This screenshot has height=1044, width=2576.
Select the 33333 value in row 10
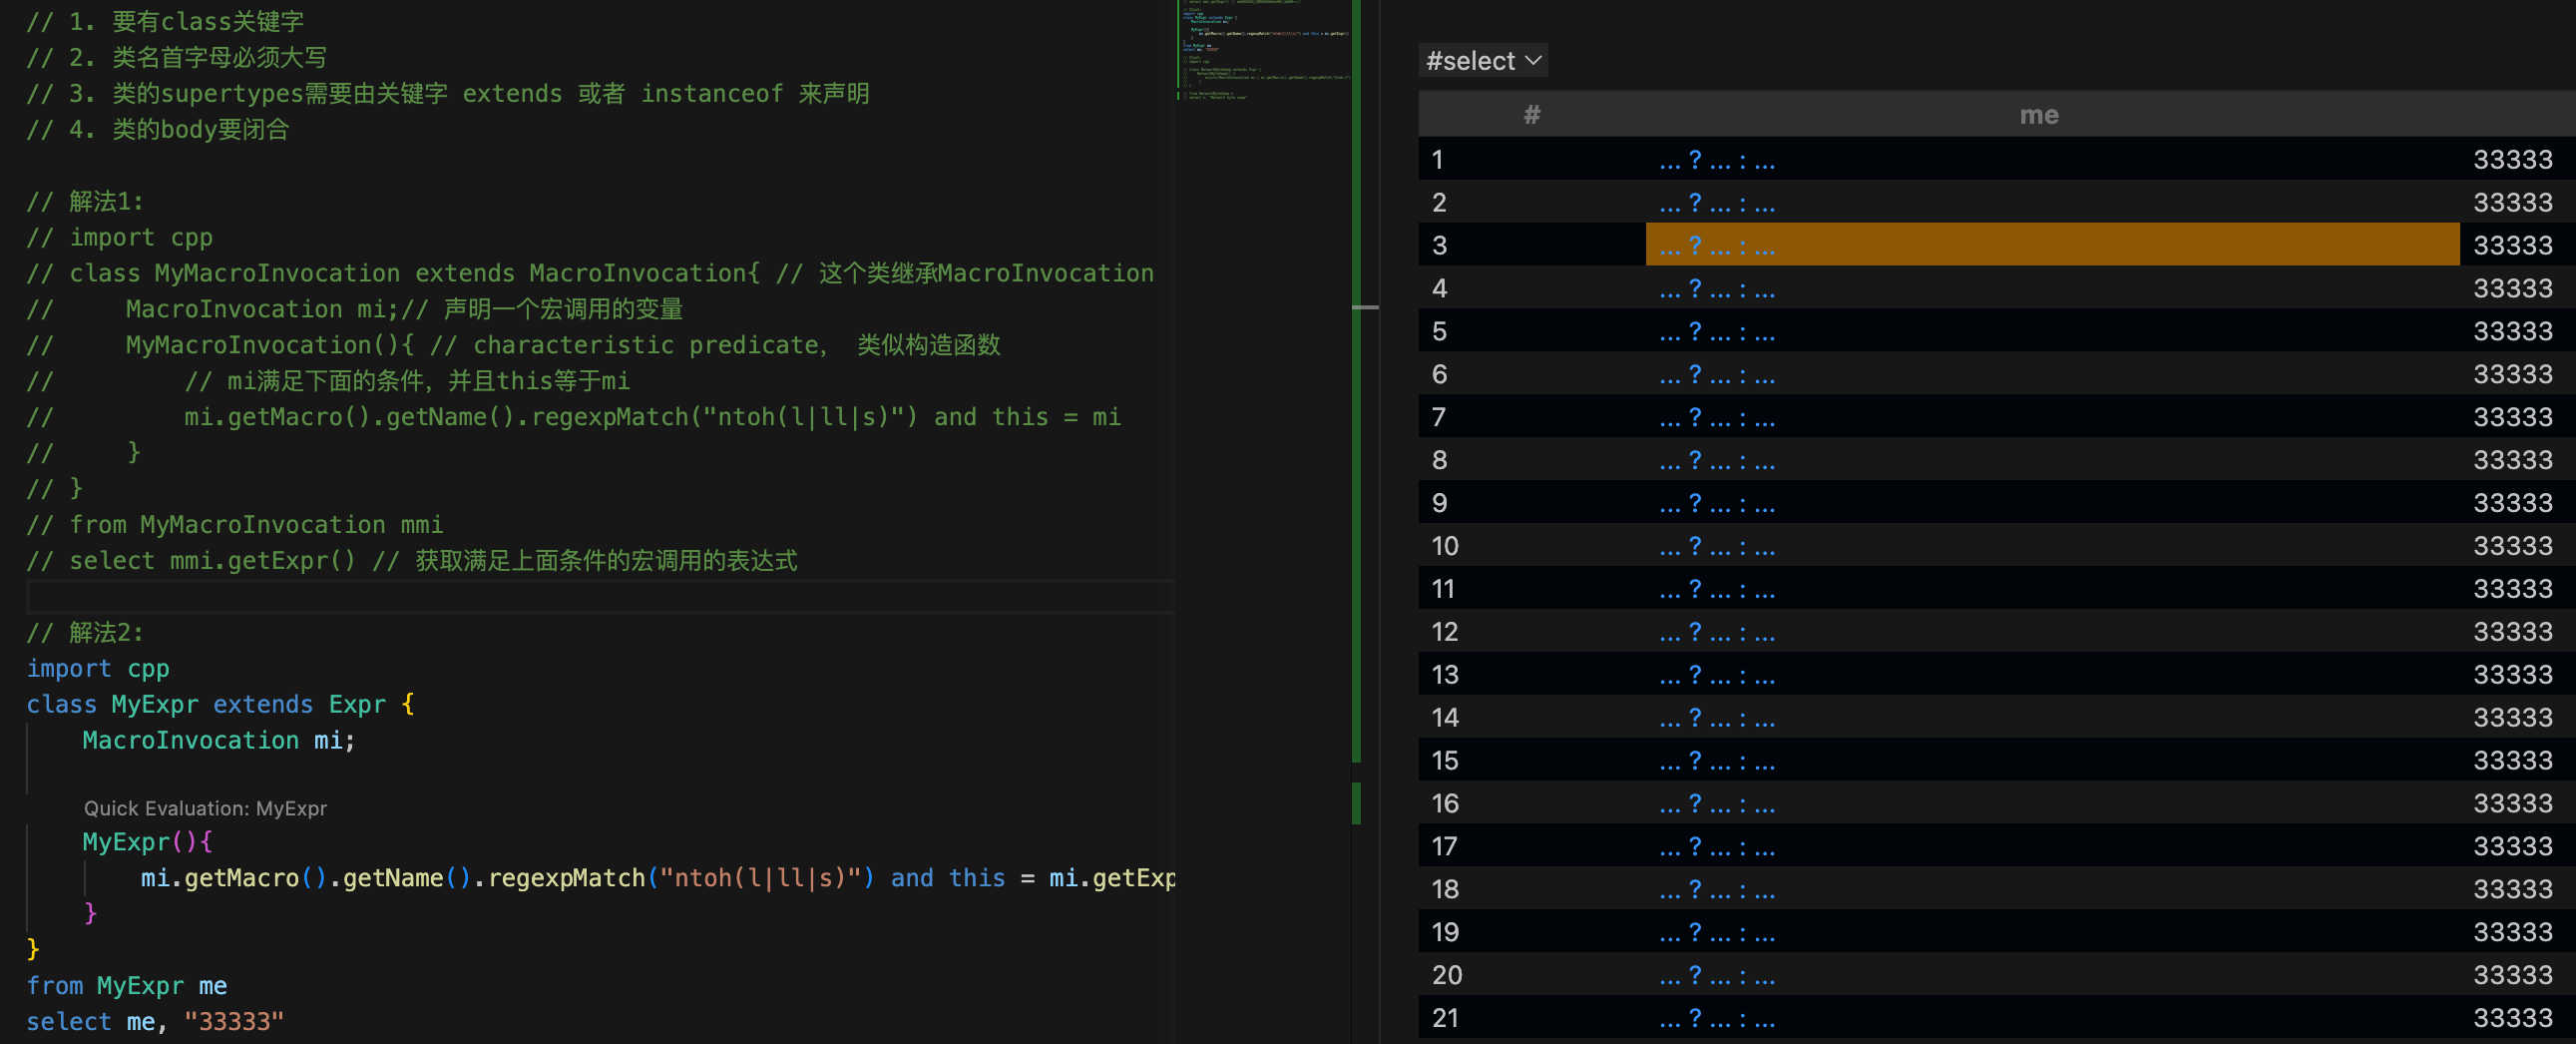[2512, 547]
